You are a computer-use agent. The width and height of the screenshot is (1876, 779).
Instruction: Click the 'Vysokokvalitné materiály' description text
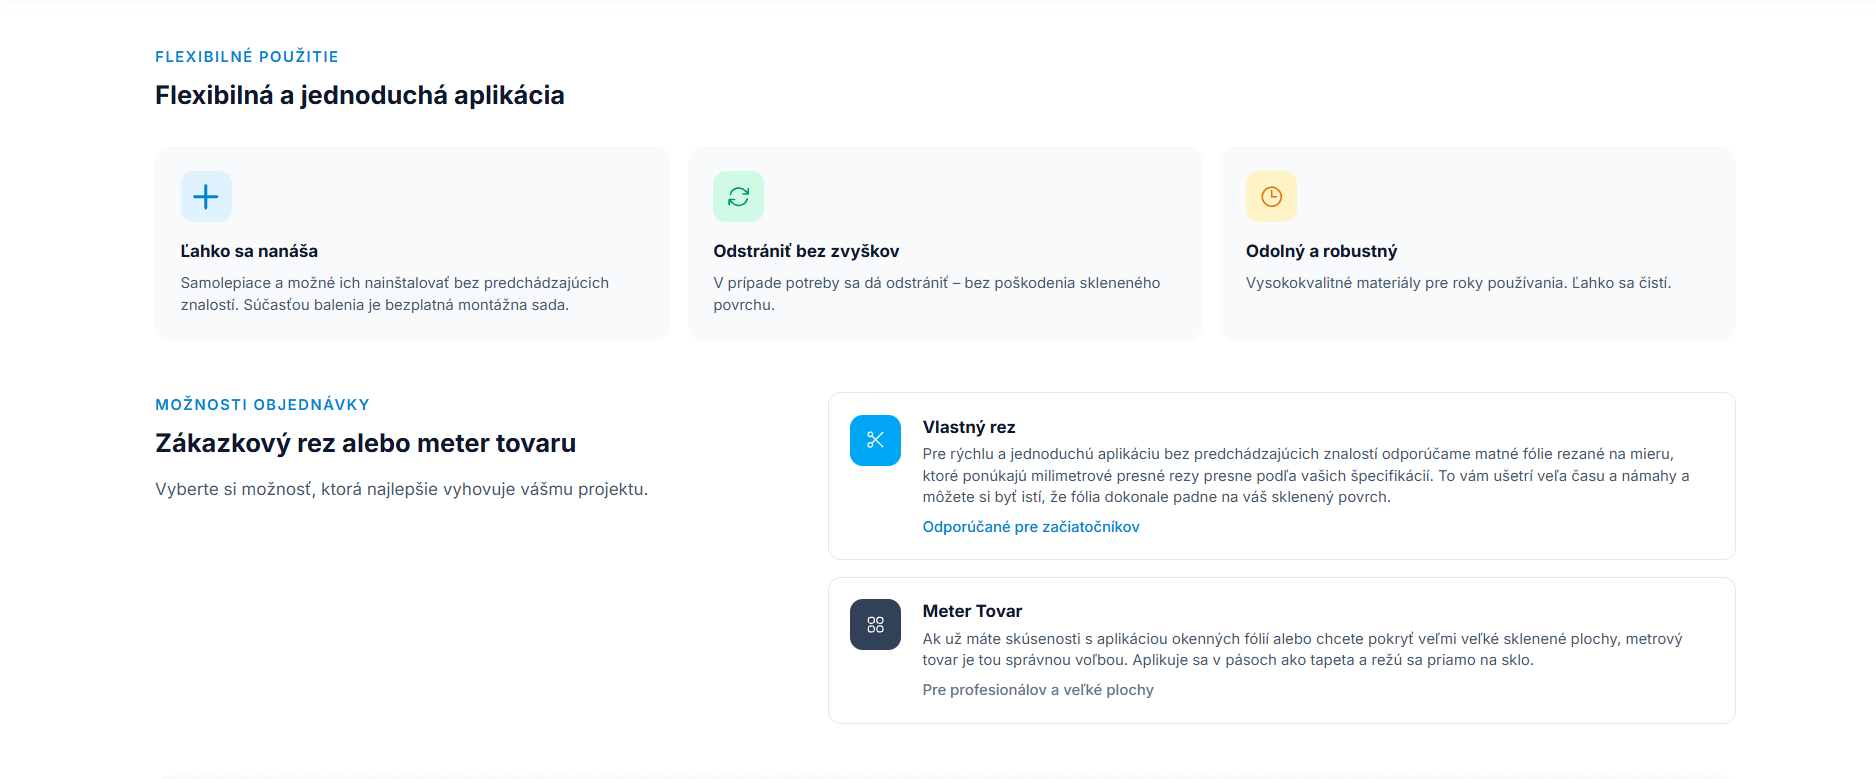(x=1458, y=283)
